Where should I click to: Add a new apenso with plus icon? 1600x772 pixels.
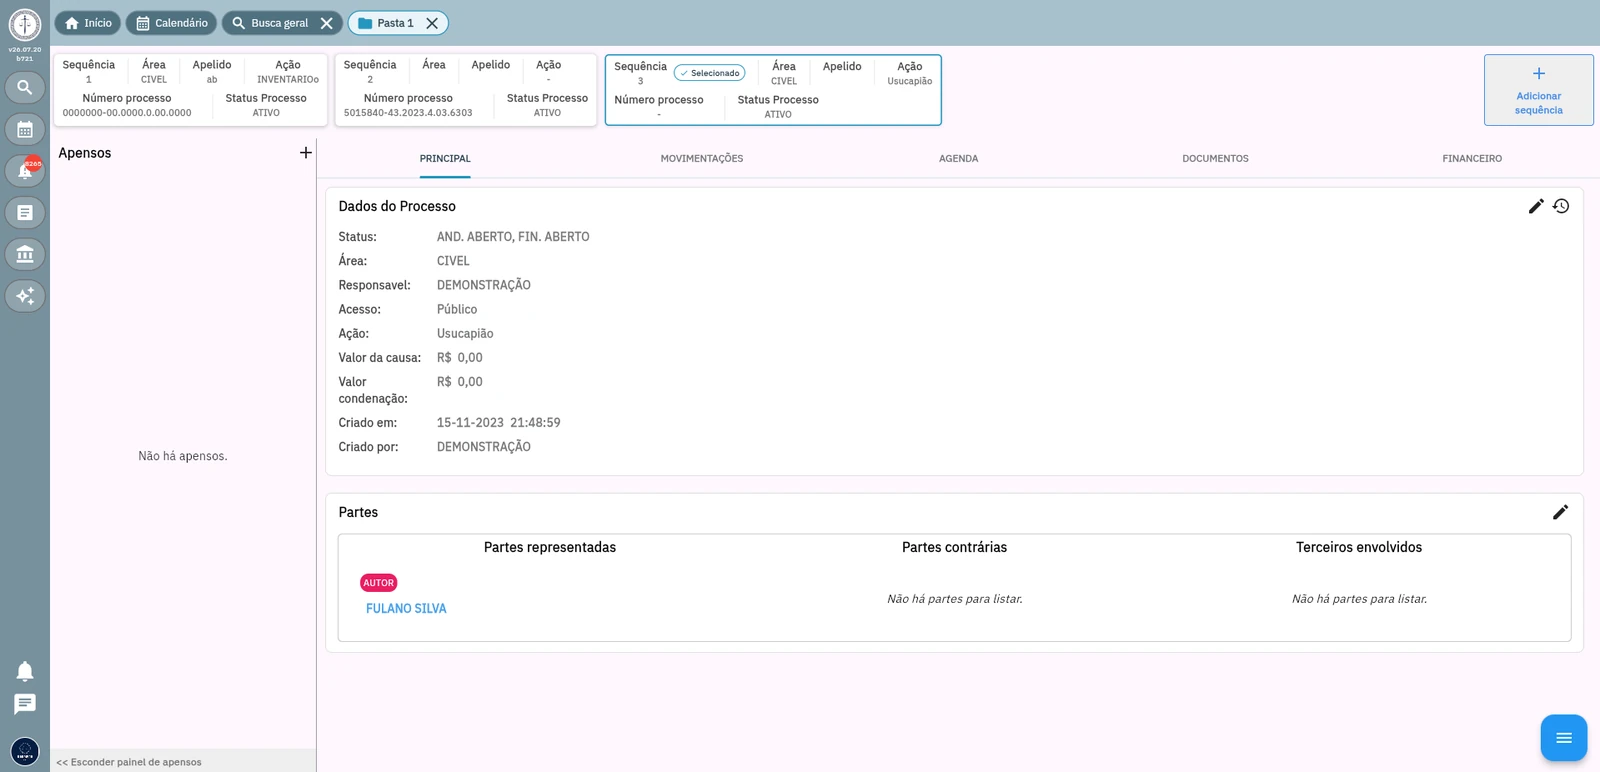pyautogui.click(x=306, y=153)
